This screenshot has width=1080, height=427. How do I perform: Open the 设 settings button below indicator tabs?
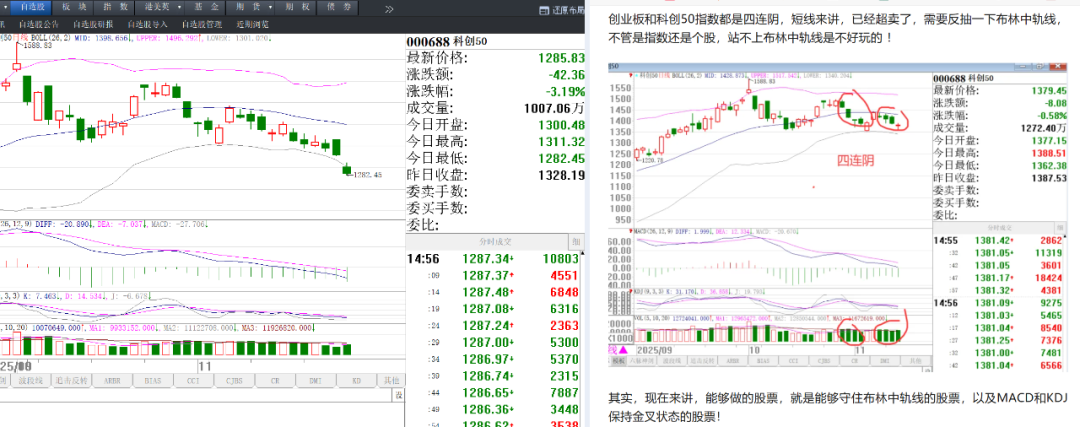click(x=398, y=395)
